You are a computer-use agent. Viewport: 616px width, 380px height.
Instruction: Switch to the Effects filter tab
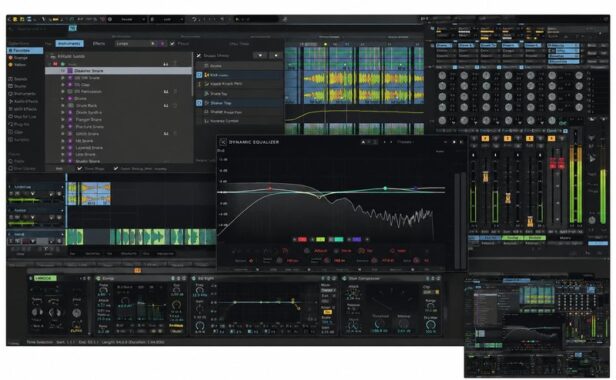(x=99, y=44)
